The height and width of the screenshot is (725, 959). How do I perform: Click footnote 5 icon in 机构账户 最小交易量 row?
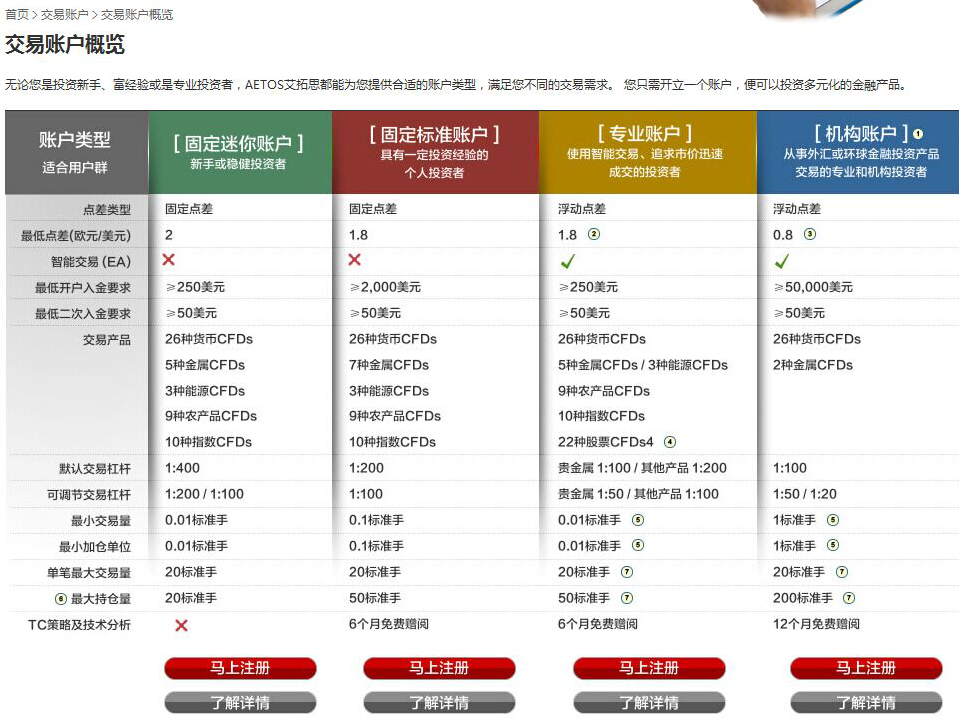click(833, 520)
